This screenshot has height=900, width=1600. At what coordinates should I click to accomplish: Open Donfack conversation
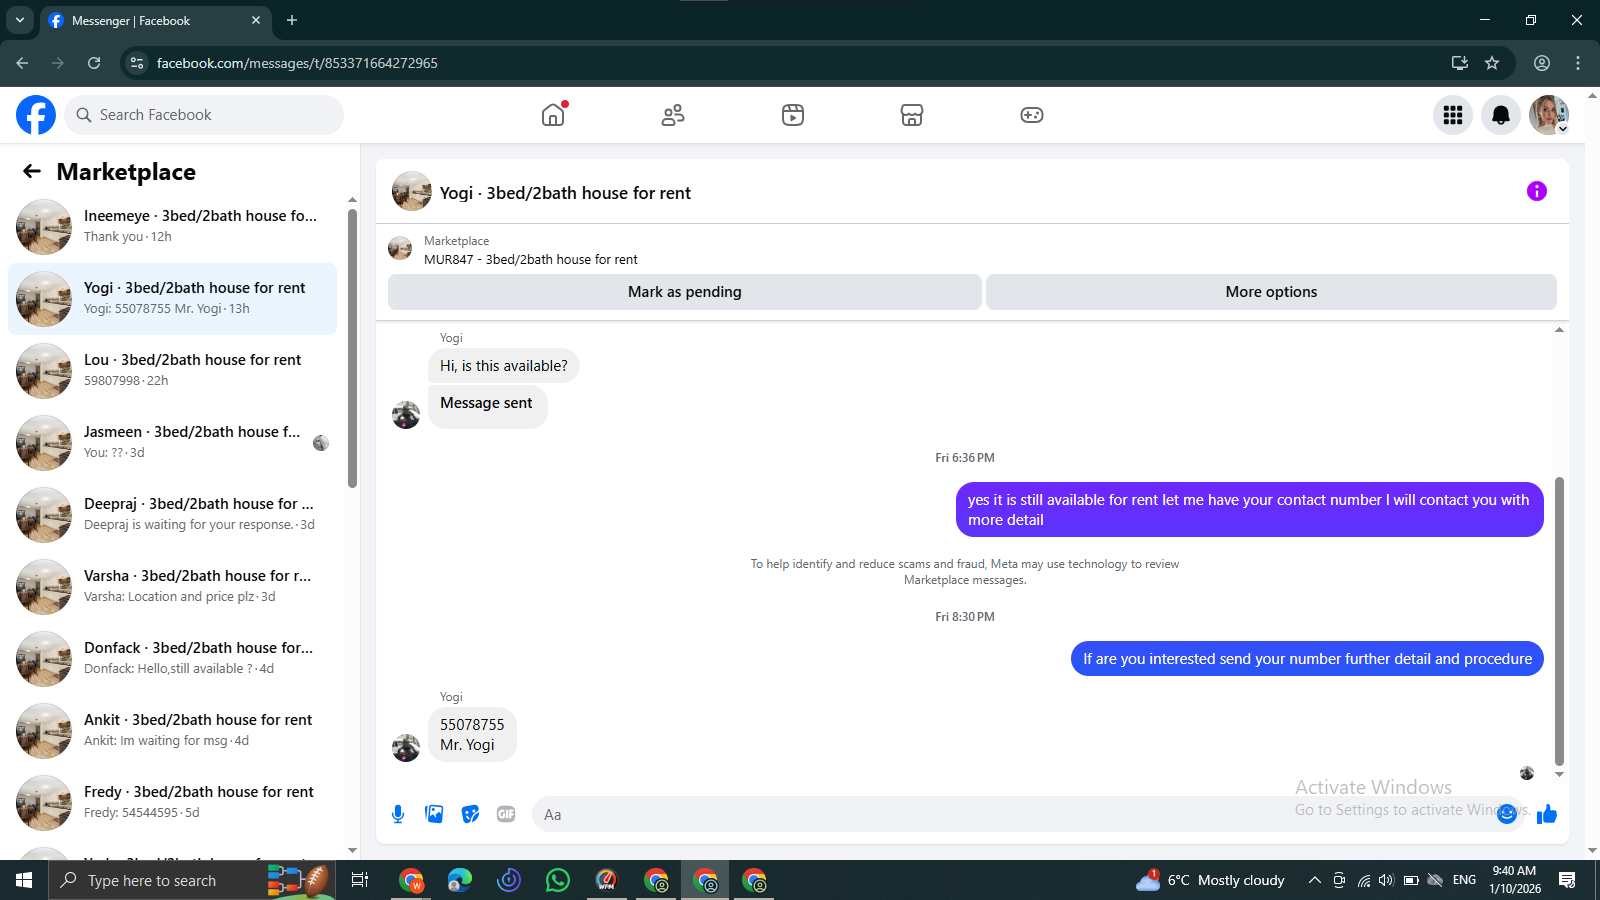pos(172,659)
